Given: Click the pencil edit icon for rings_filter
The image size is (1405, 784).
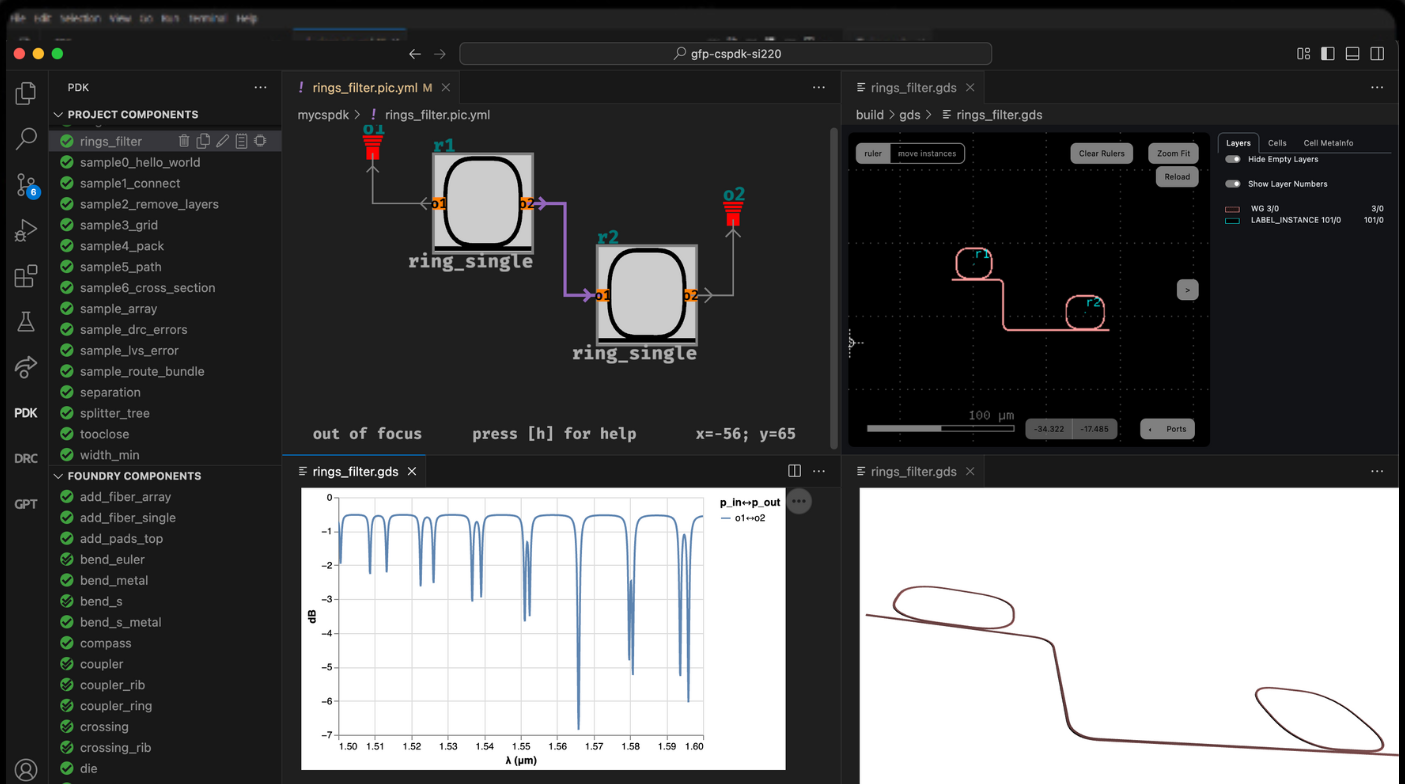Looking at the screenshot, I should tap(222, 141).
